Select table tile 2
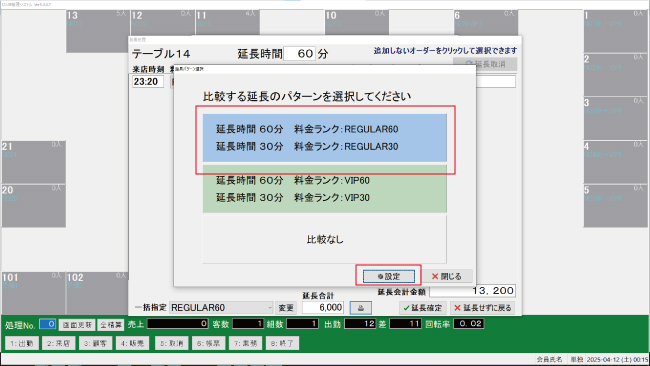This screenshot has width=650, height=366. [615, 75]
